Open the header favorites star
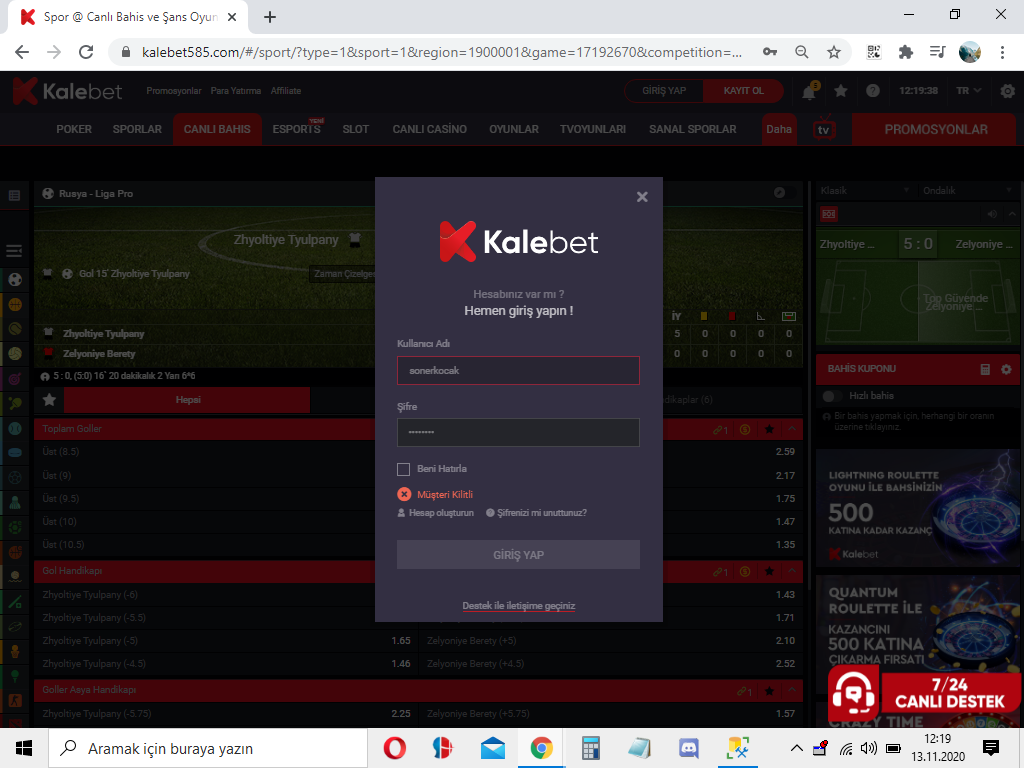The image size is (1024, 768). pos(841,91)
